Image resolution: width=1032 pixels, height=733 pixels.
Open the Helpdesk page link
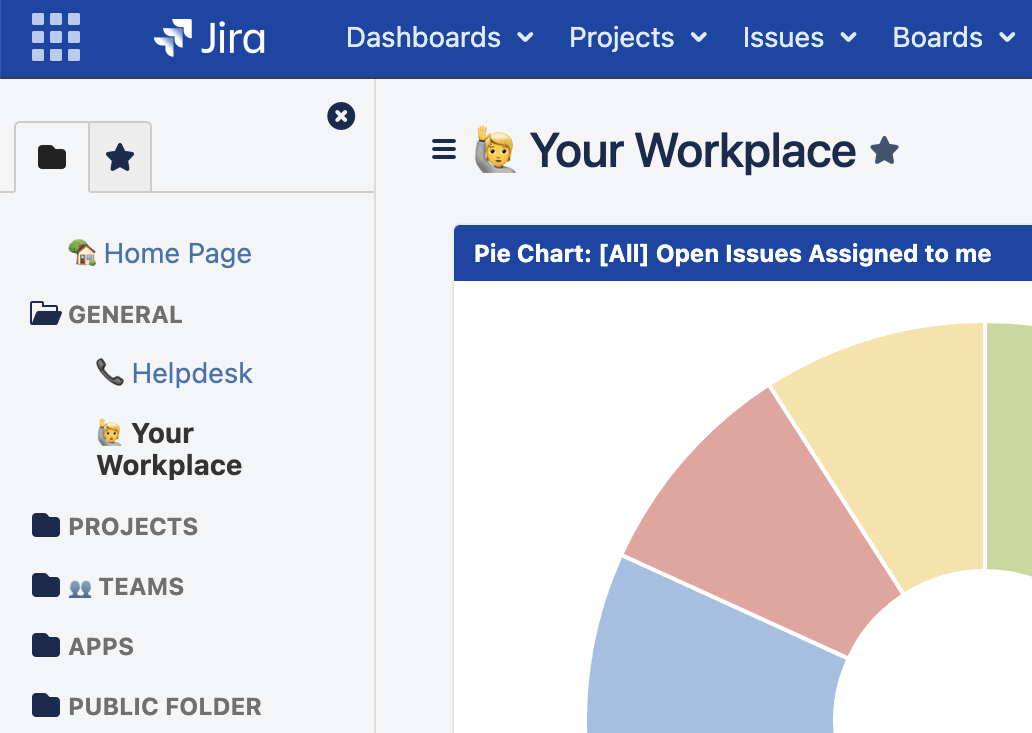pos(192,373)
